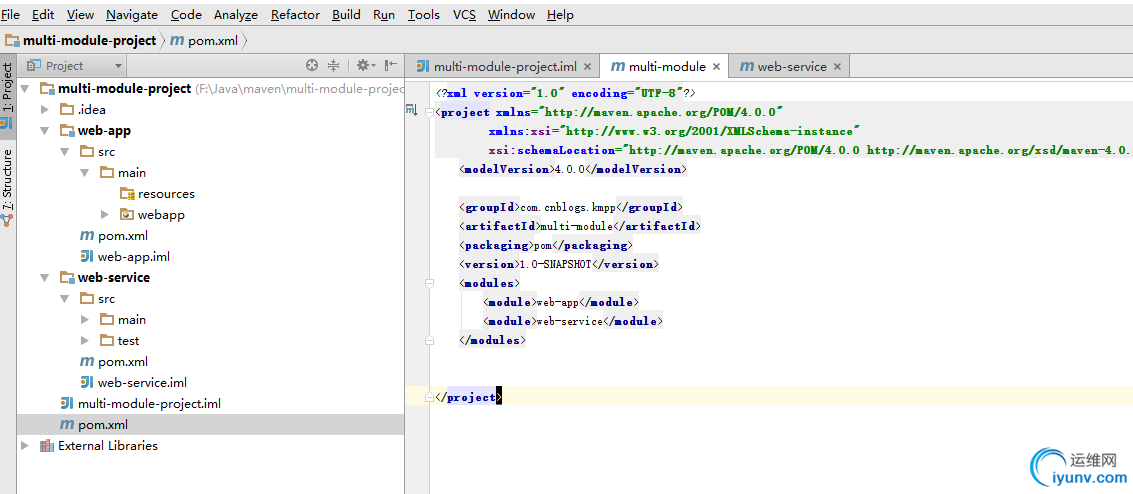Screen dimensions: 1133x494
Task: Select the webapp folder icon
Action: click(x=127, y=214)
